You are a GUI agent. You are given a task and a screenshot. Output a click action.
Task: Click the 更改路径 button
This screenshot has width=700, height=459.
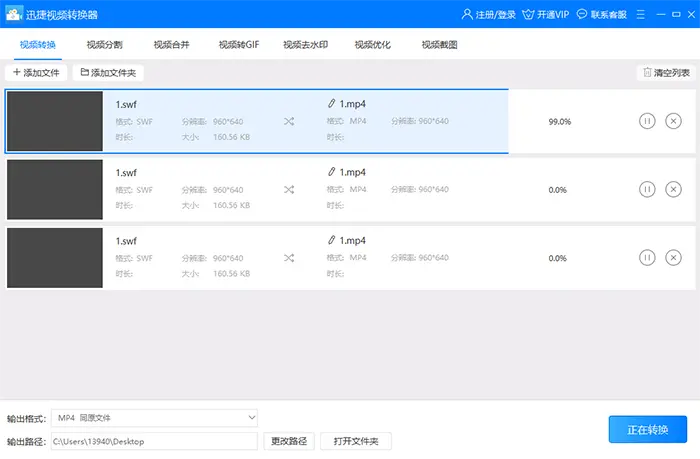(x=289, y=441)
